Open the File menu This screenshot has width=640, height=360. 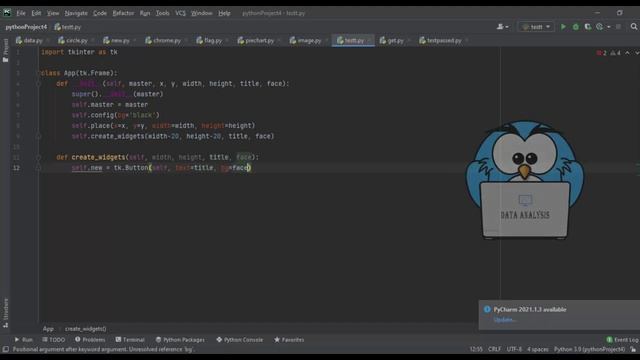(x=21, y=13)
